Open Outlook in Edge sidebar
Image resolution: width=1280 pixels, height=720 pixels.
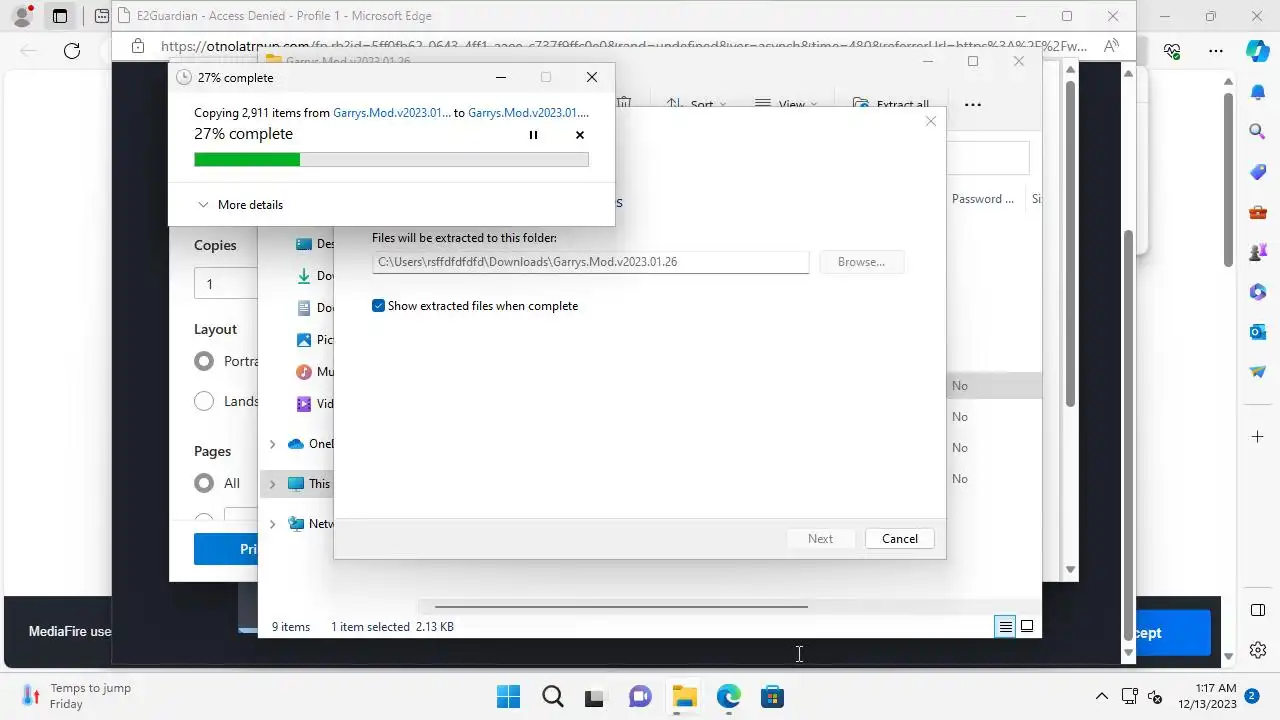point(1258,332)
